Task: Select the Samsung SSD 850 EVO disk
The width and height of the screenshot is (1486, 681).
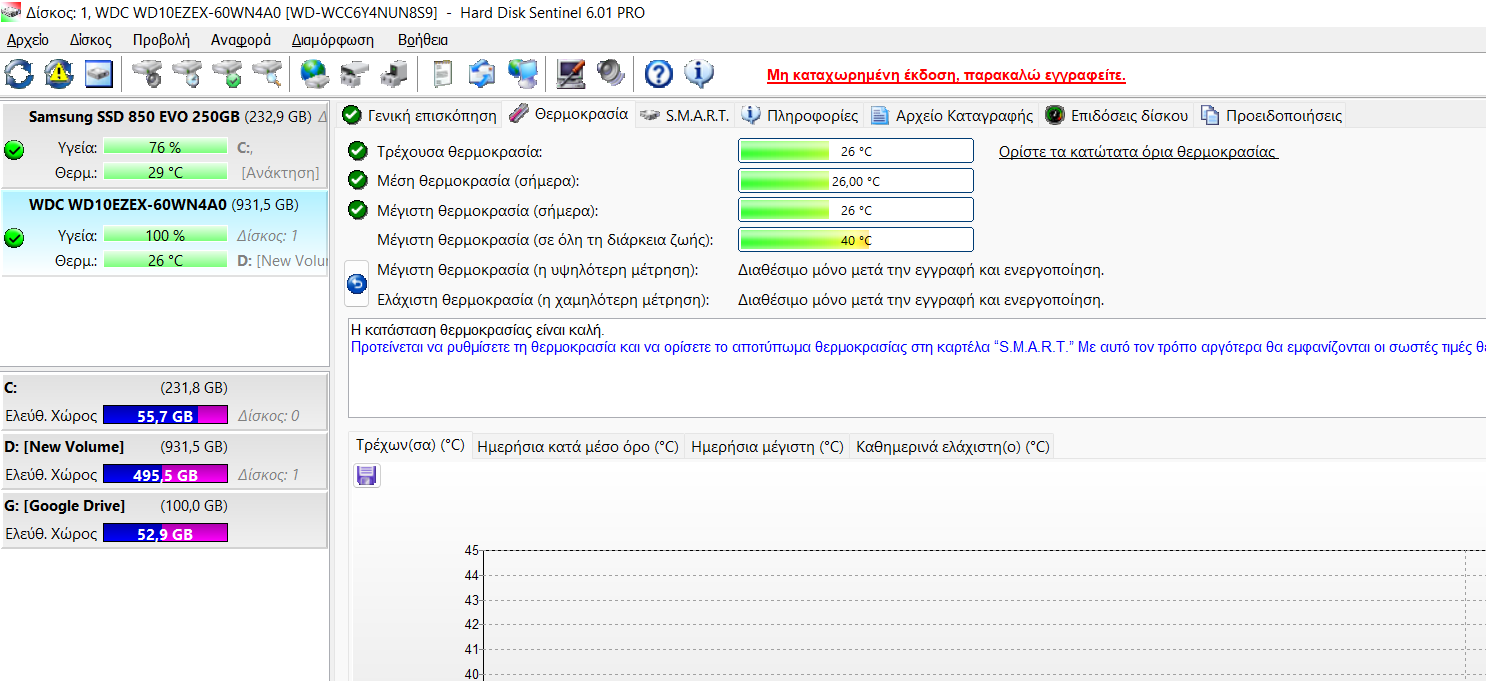Action: pyautogui.click(x=134, y=117)
